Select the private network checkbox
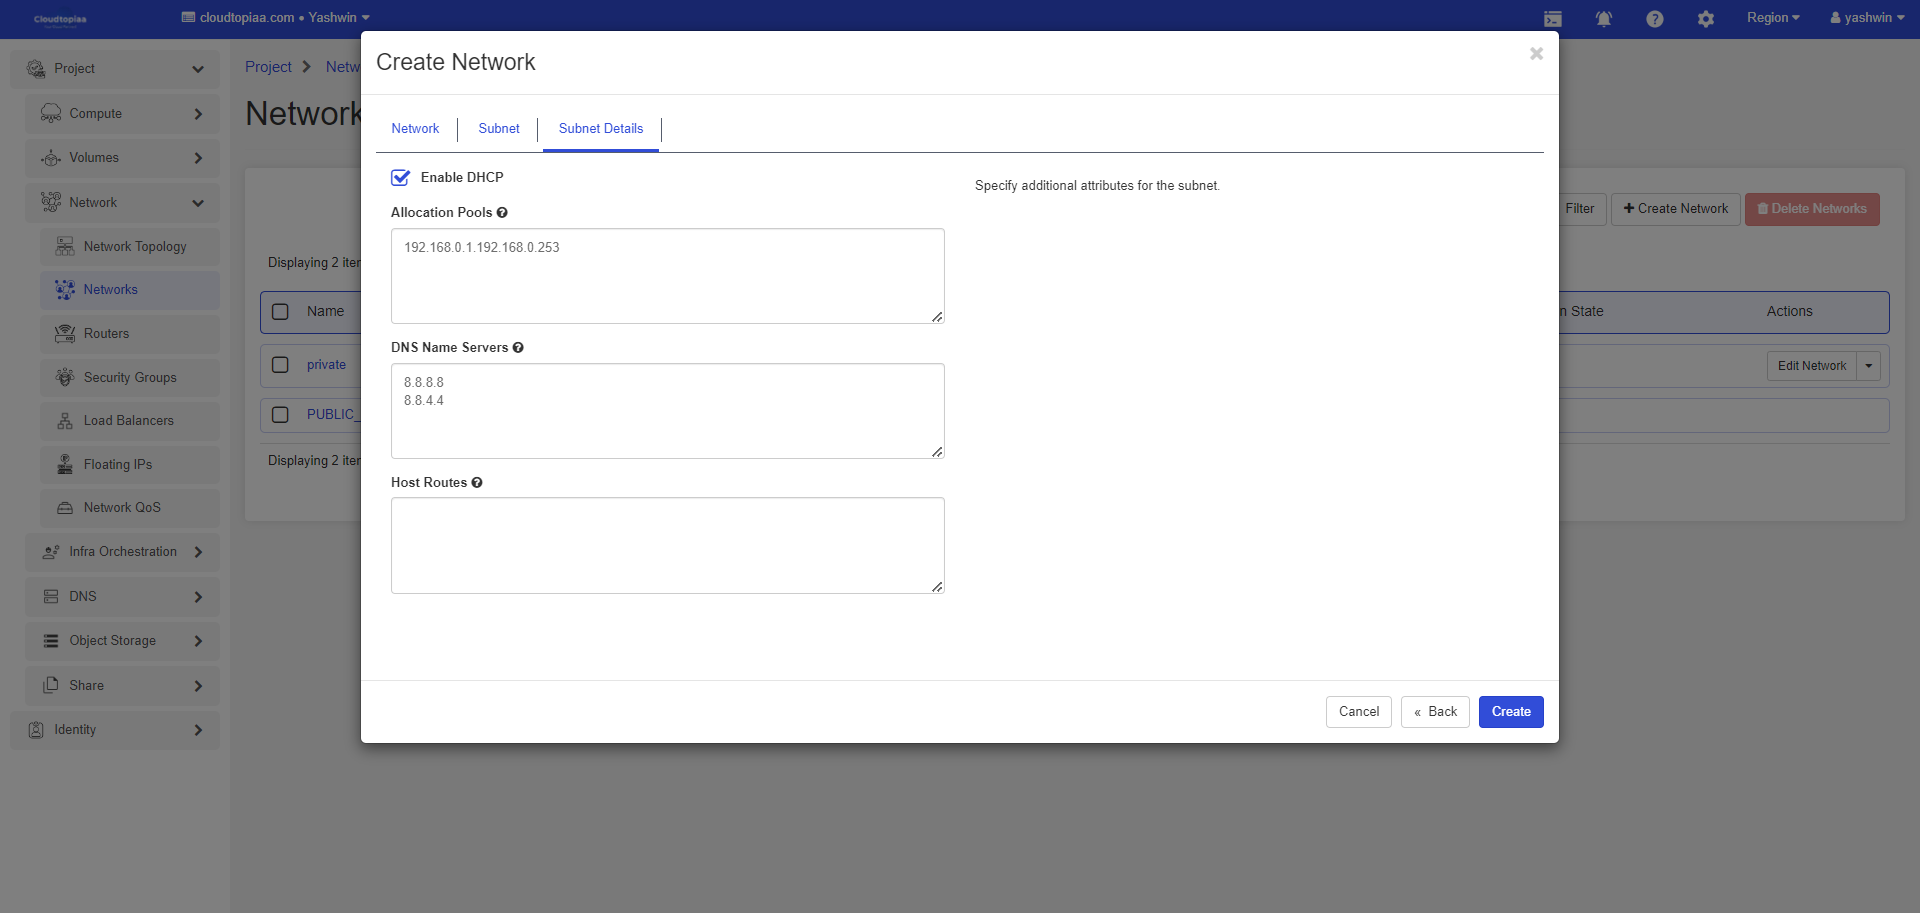This screenshot has height=913, width=1920. tap(281, 365)
